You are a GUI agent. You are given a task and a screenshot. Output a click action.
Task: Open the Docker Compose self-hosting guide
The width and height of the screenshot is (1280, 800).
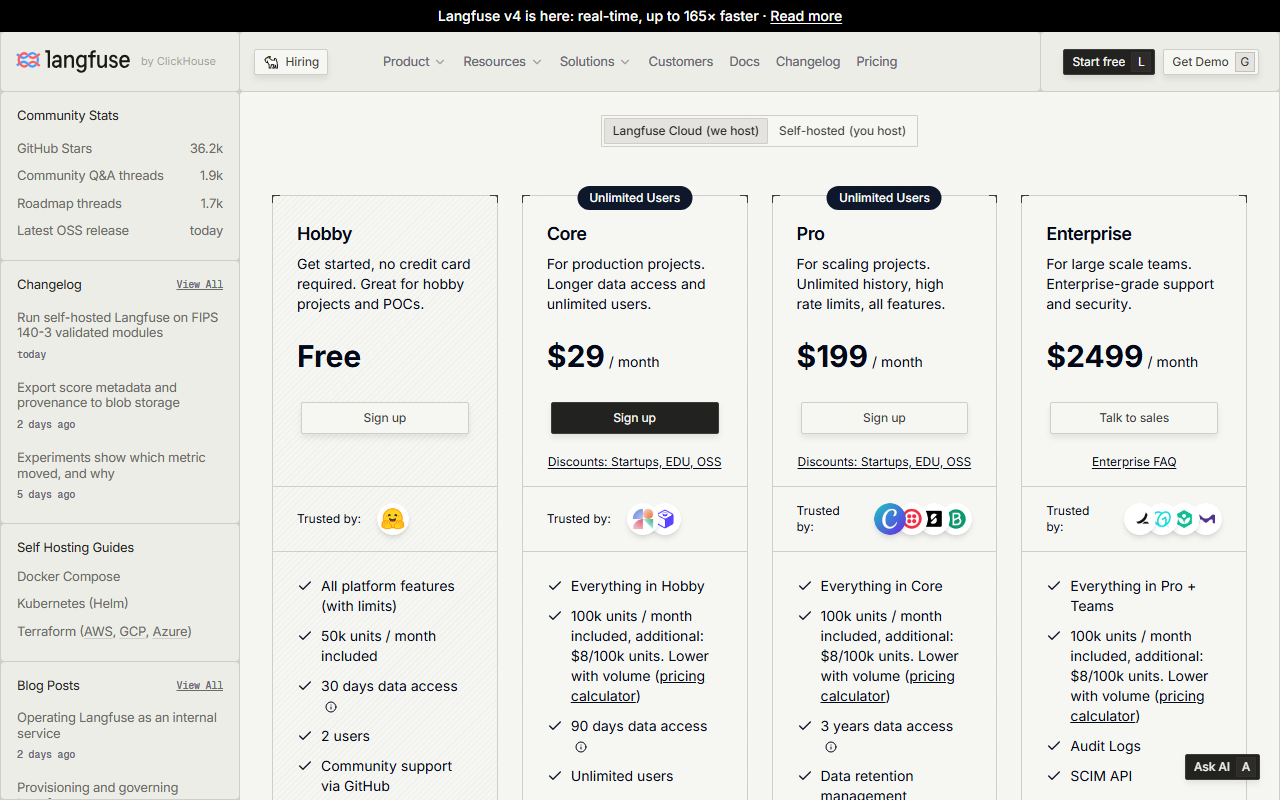(x=68, y=577)
